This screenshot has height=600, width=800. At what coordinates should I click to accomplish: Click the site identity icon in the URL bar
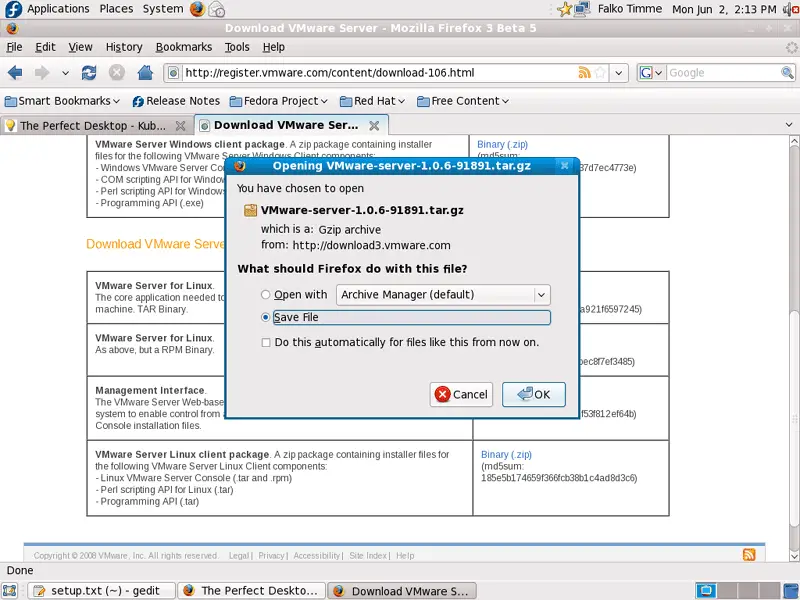tap(173, 73)
